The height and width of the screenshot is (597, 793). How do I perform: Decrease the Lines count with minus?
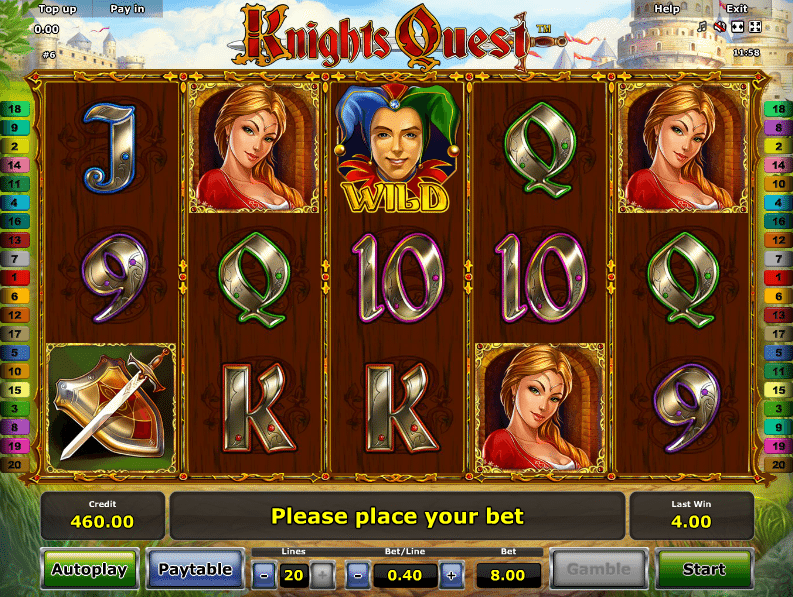click(264, 575)
